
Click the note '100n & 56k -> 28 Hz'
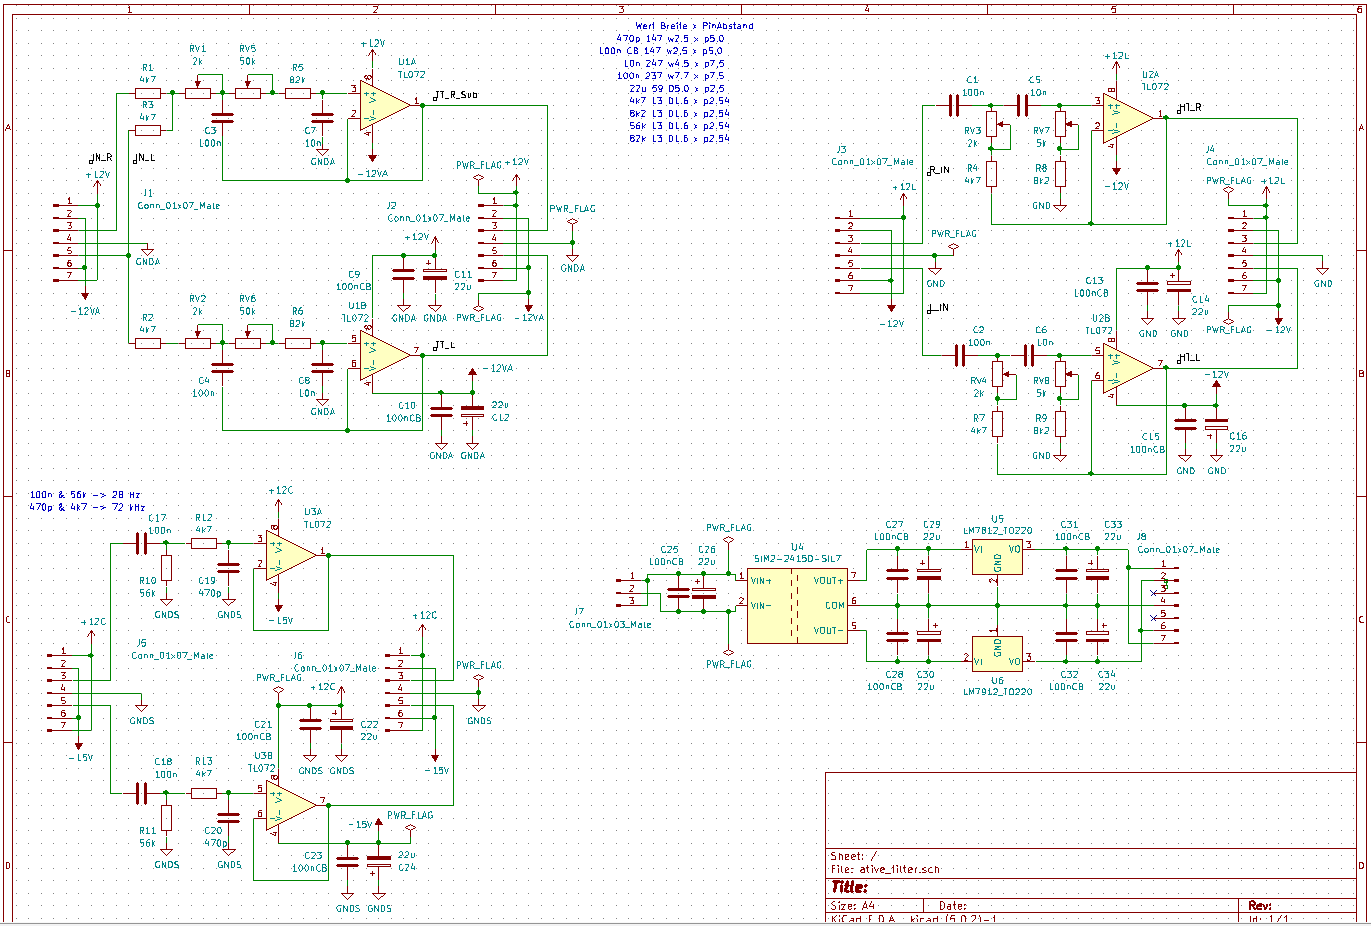85,495
